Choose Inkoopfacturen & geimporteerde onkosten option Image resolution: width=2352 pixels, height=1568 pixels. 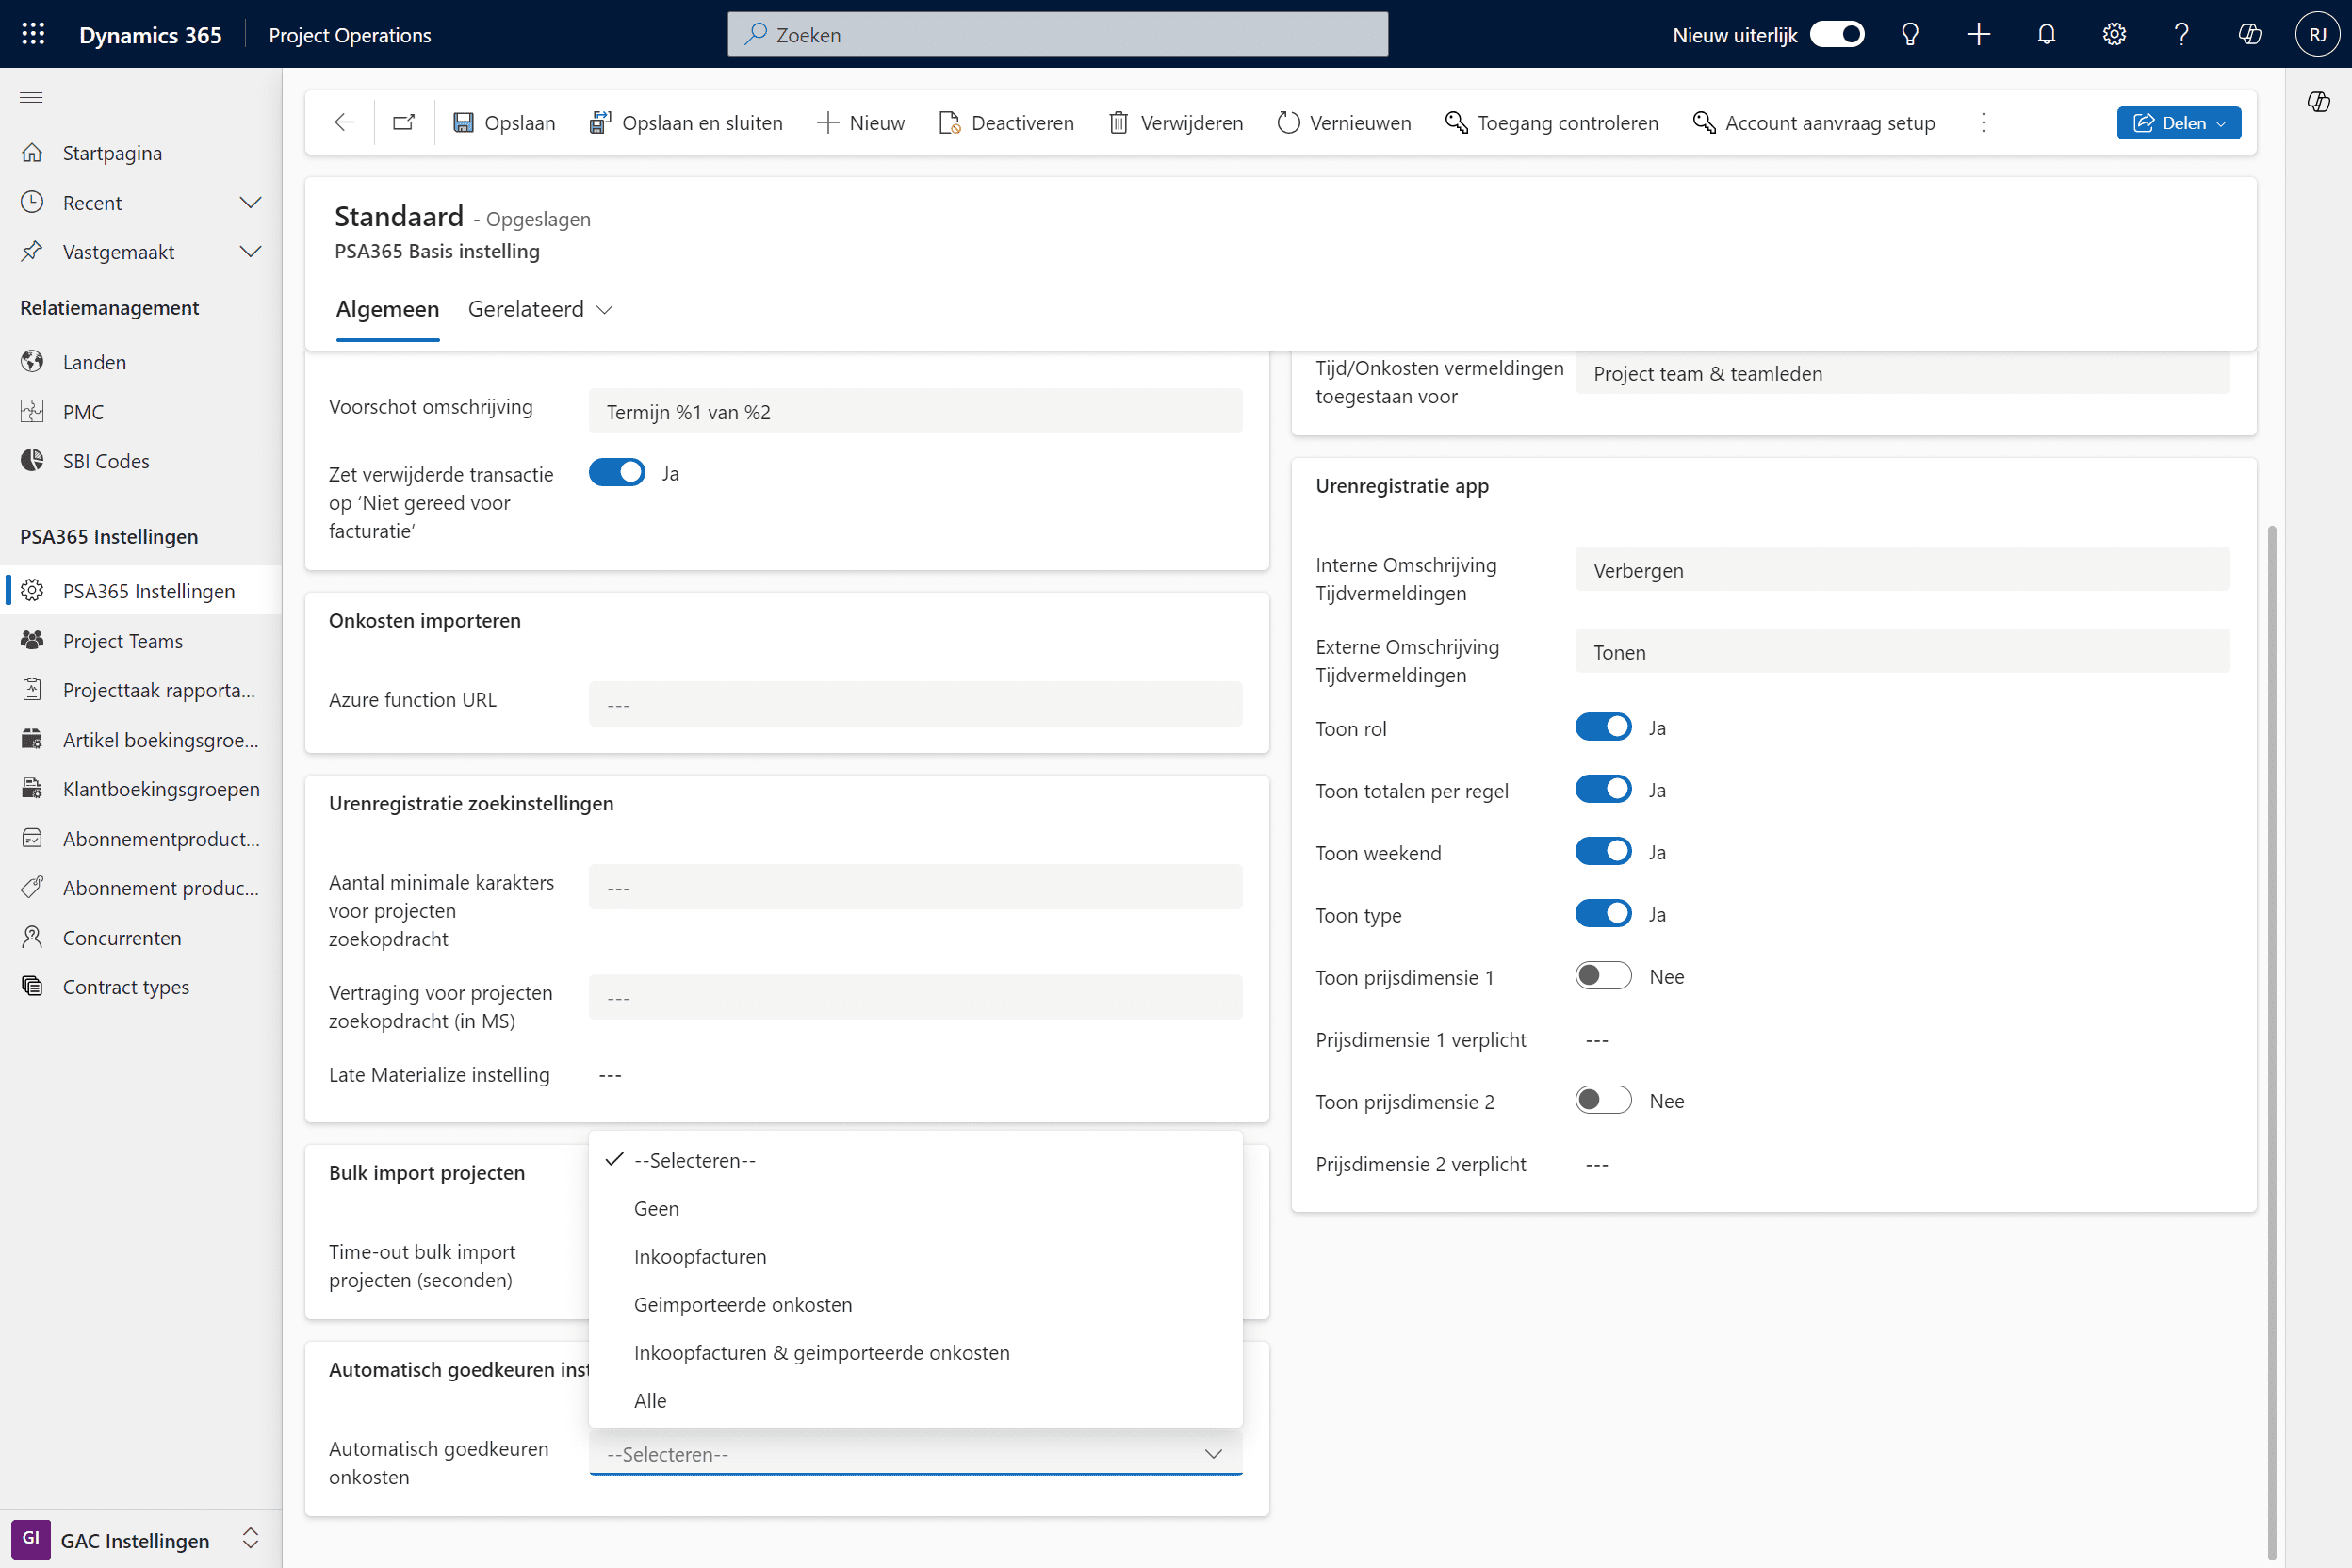point(915,1351)
